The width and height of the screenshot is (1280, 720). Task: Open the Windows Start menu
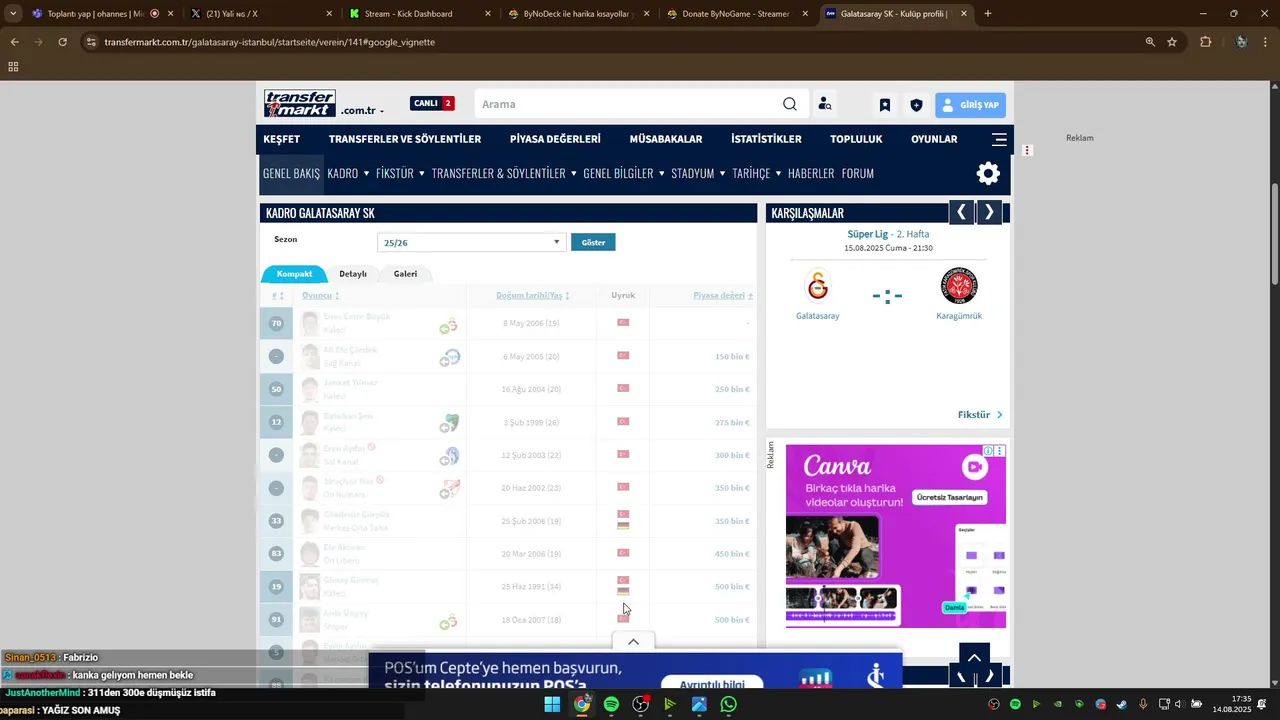[552, 704]
